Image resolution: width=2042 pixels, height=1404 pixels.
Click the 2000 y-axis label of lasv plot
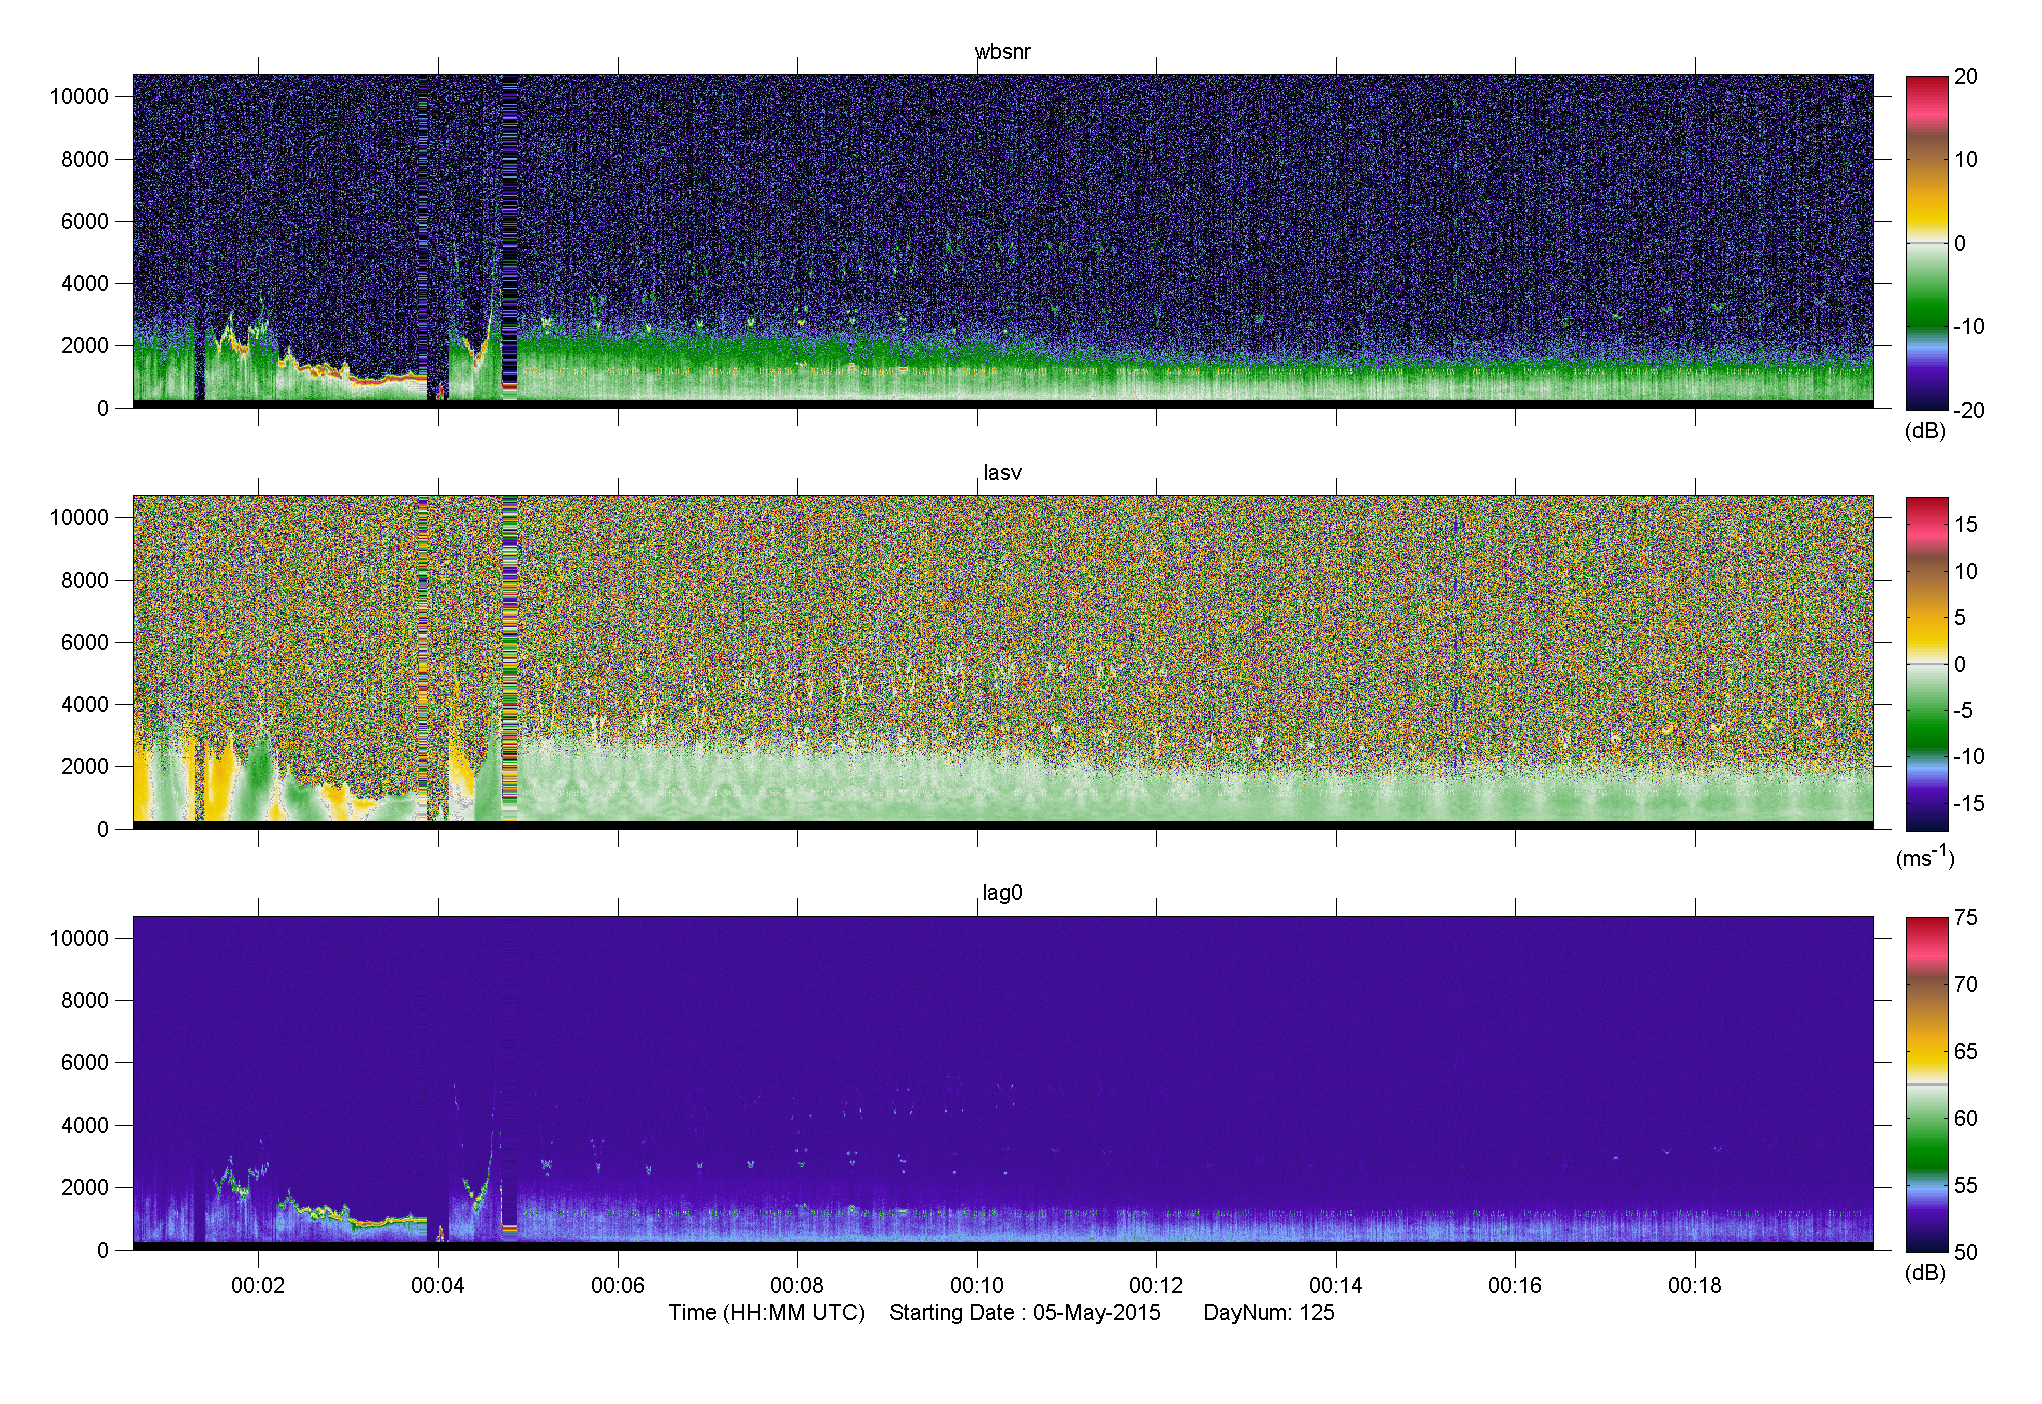[x=84, y=767]
